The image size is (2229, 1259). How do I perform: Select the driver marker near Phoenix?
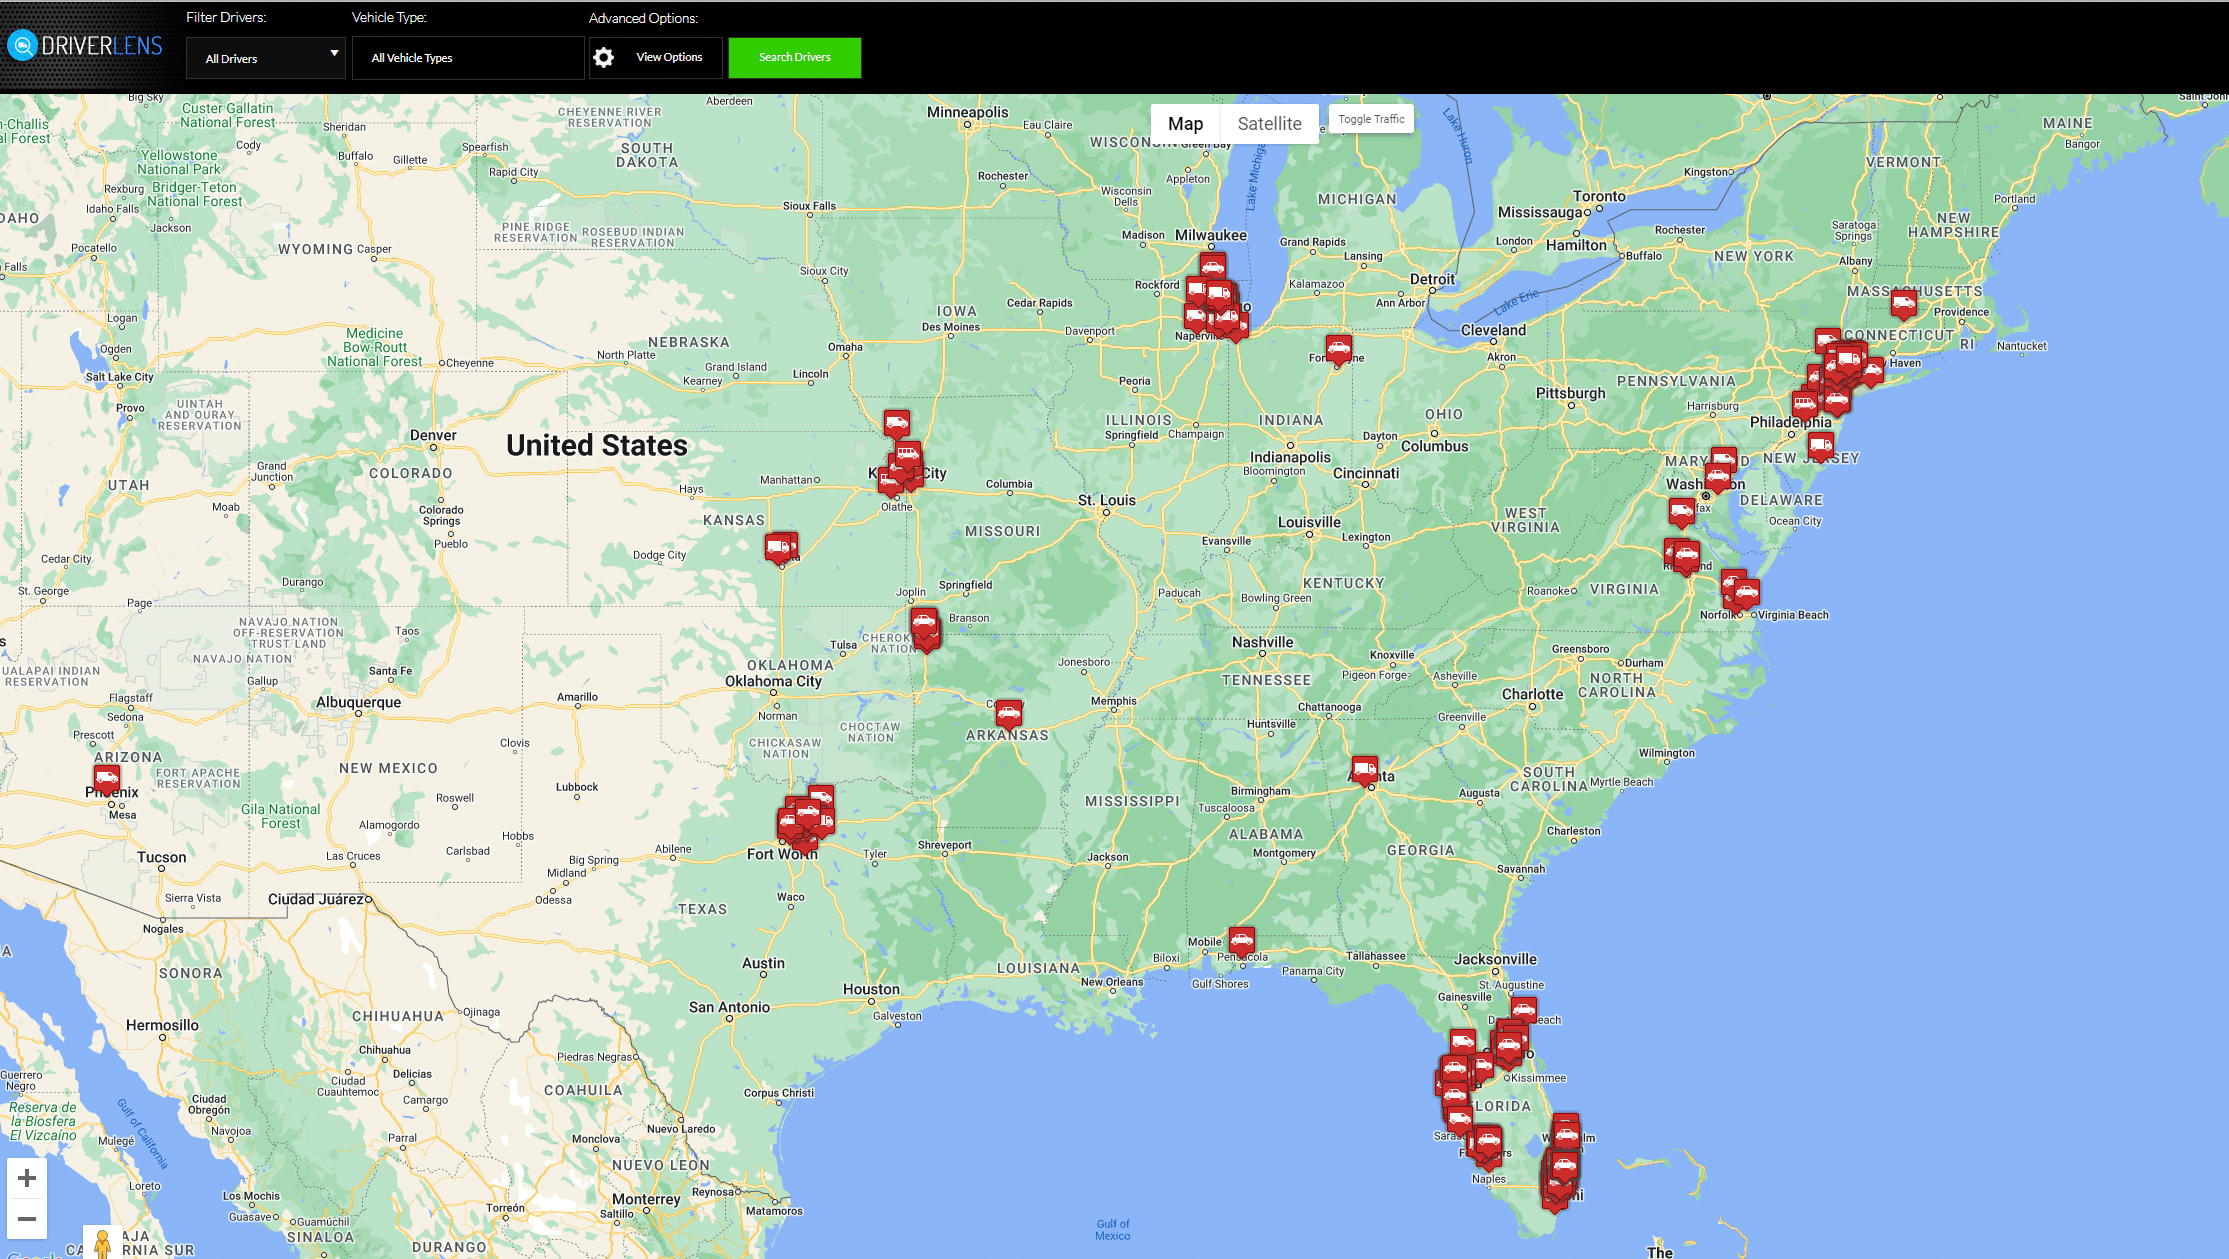(106, 777)
